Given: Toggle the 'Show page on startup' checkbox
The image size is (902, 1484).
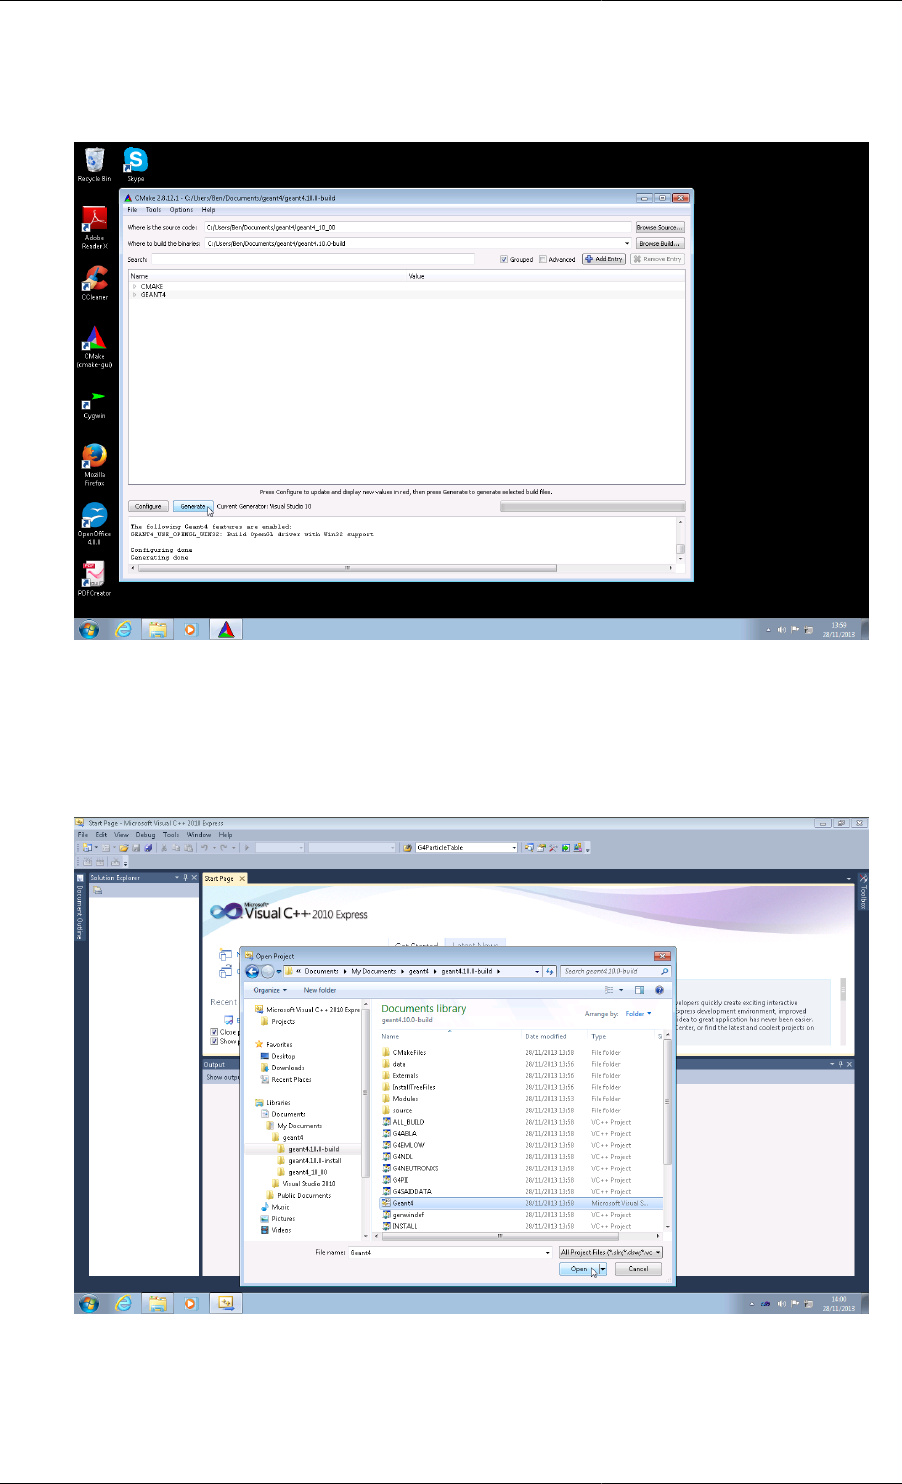Looking at the screenshot, I should click(x=215, y=1040).
